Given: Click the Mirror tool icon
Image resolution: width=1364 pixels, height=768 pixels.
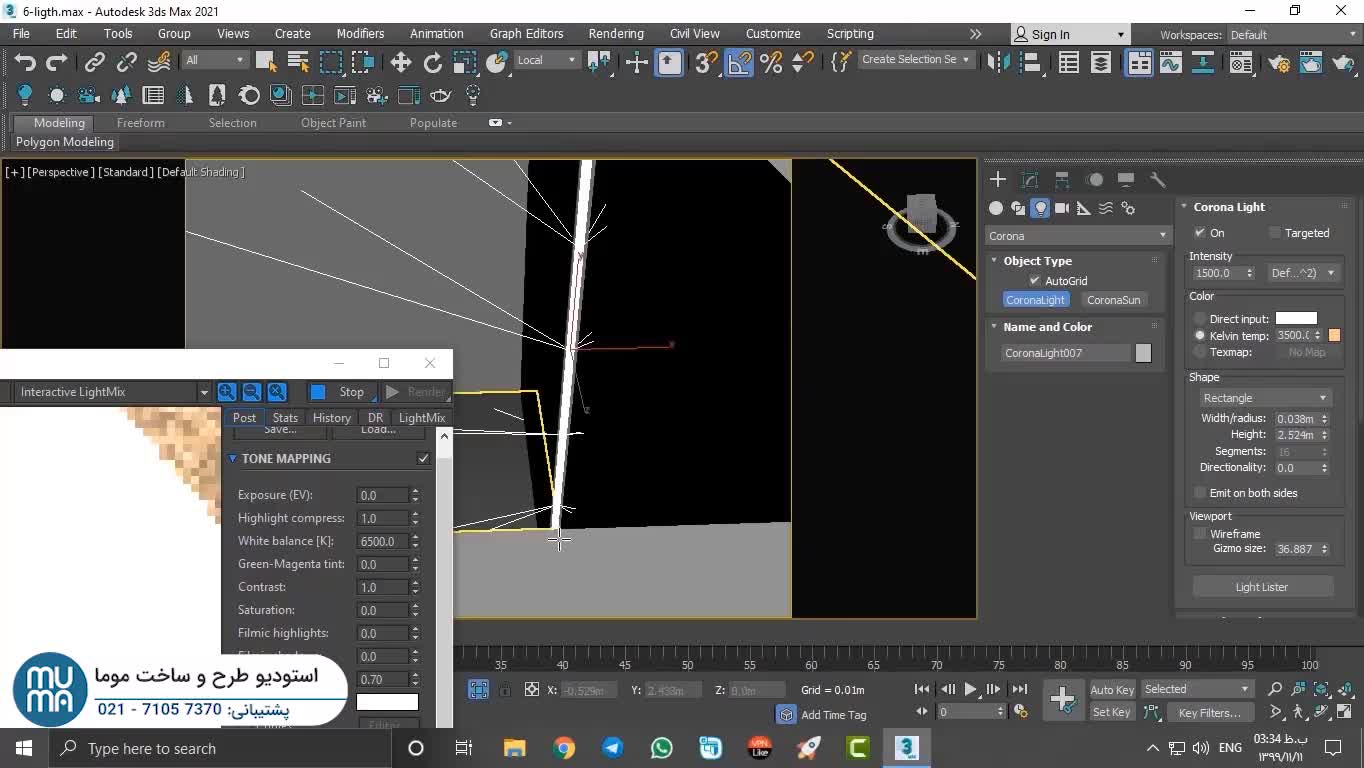Looking at the screenshot, I should [x=998, y=63].
